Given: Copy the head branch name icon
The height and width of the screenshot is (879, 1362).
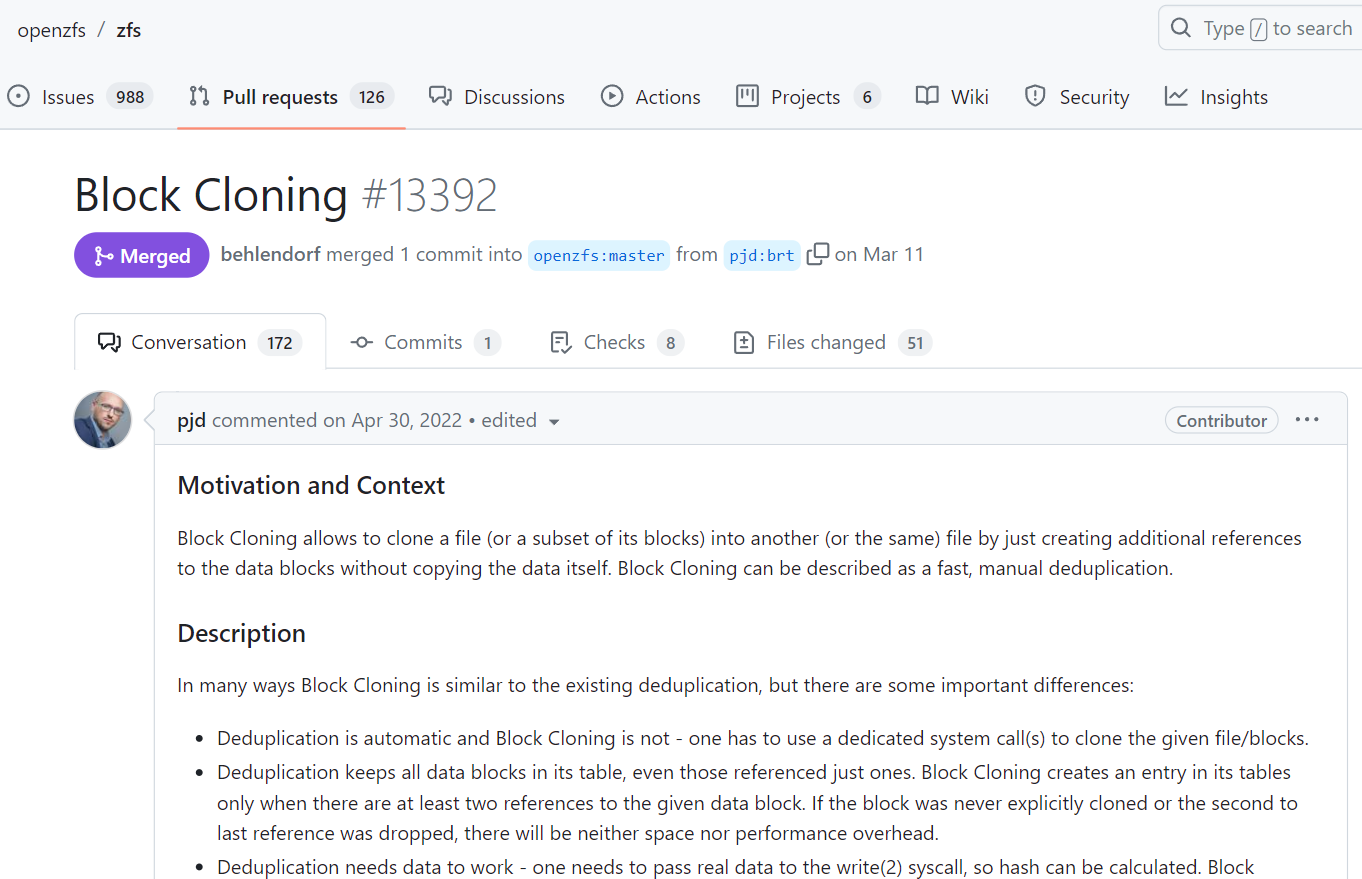Looking at the screenshot, I should click(817, 254).
